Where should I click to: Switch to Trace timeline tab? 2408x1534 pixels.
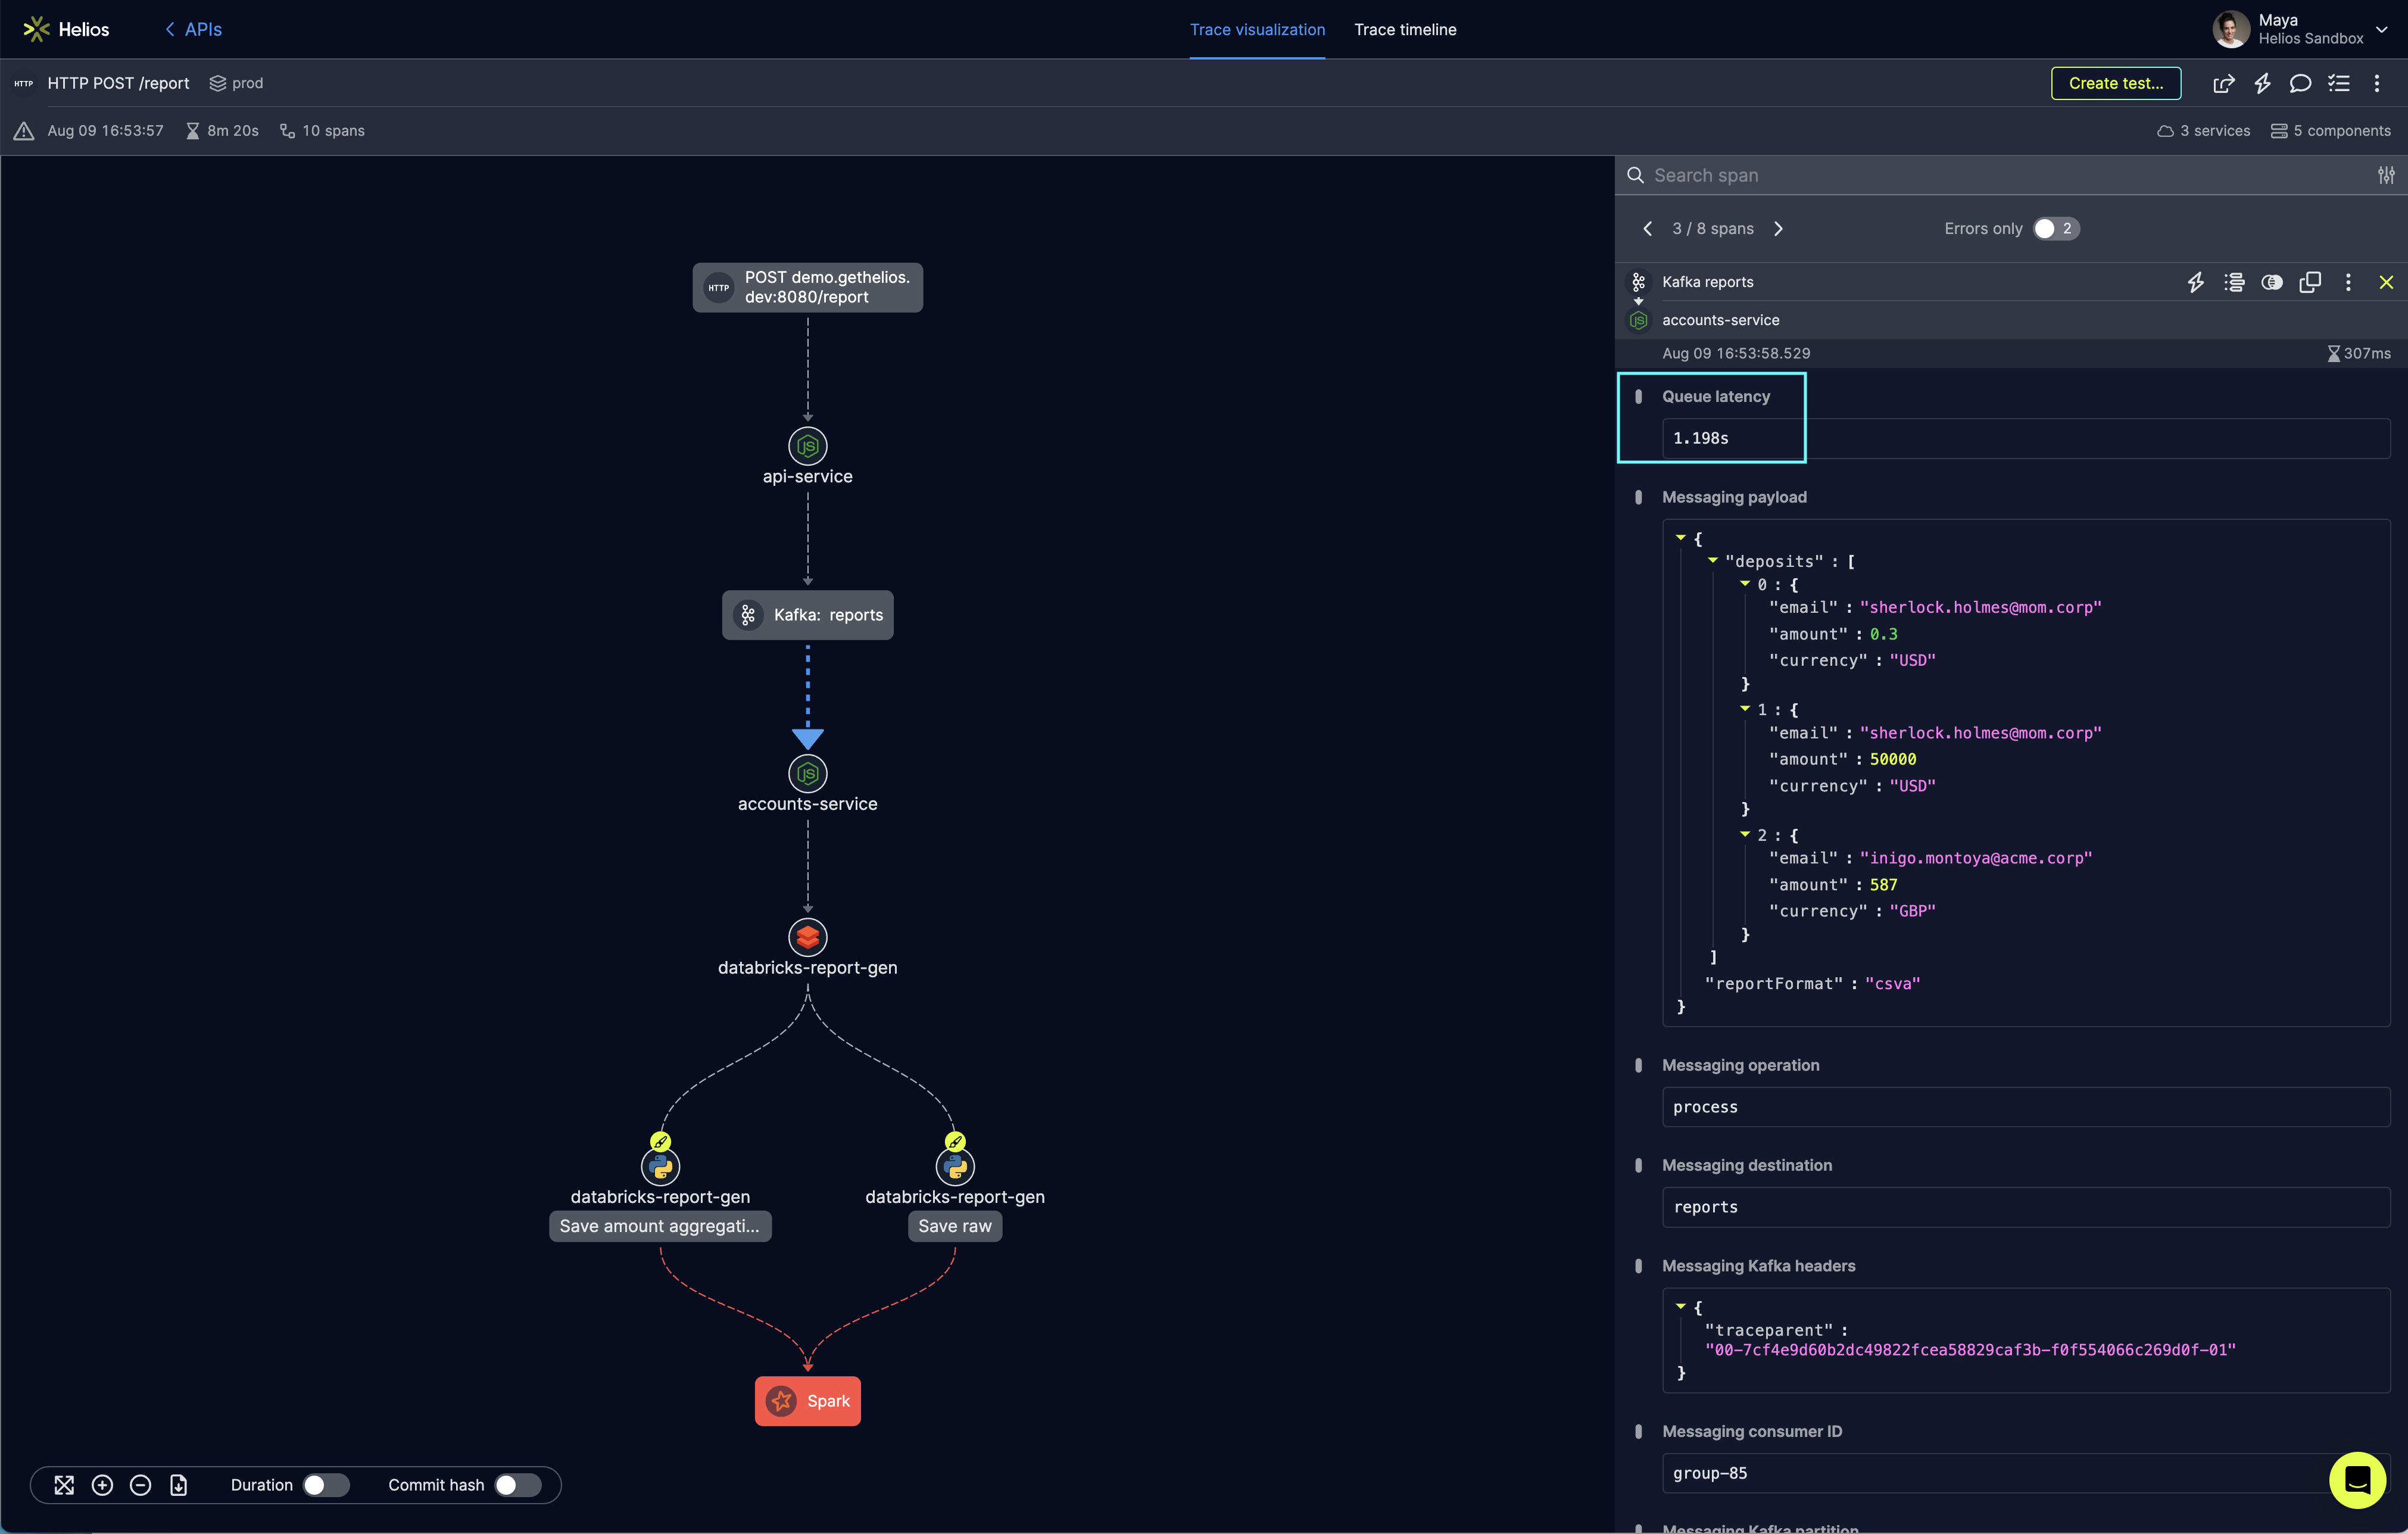coord(1404,30)
